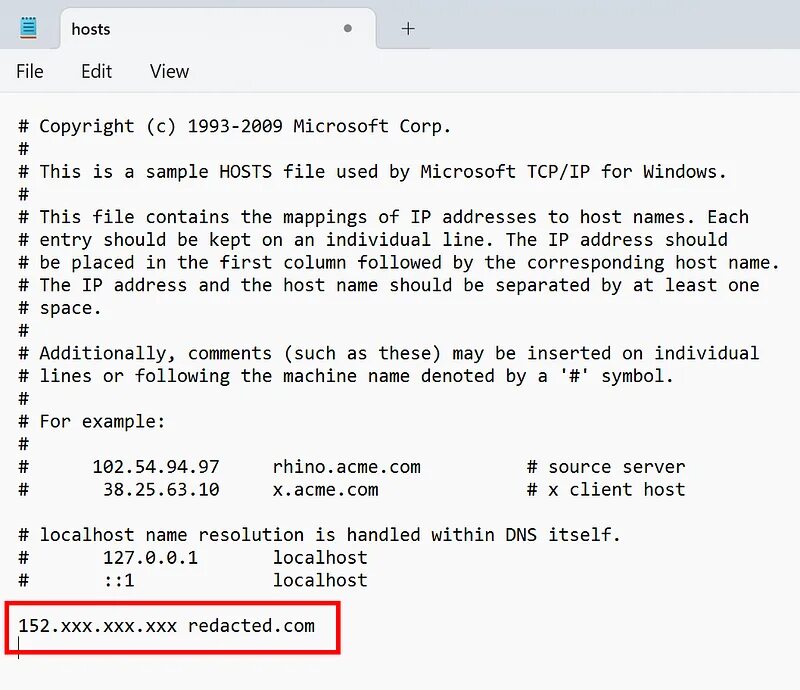Open a new tab with plus icon
800x690 pixels.
pyautogui.click(x=408, y=29)
